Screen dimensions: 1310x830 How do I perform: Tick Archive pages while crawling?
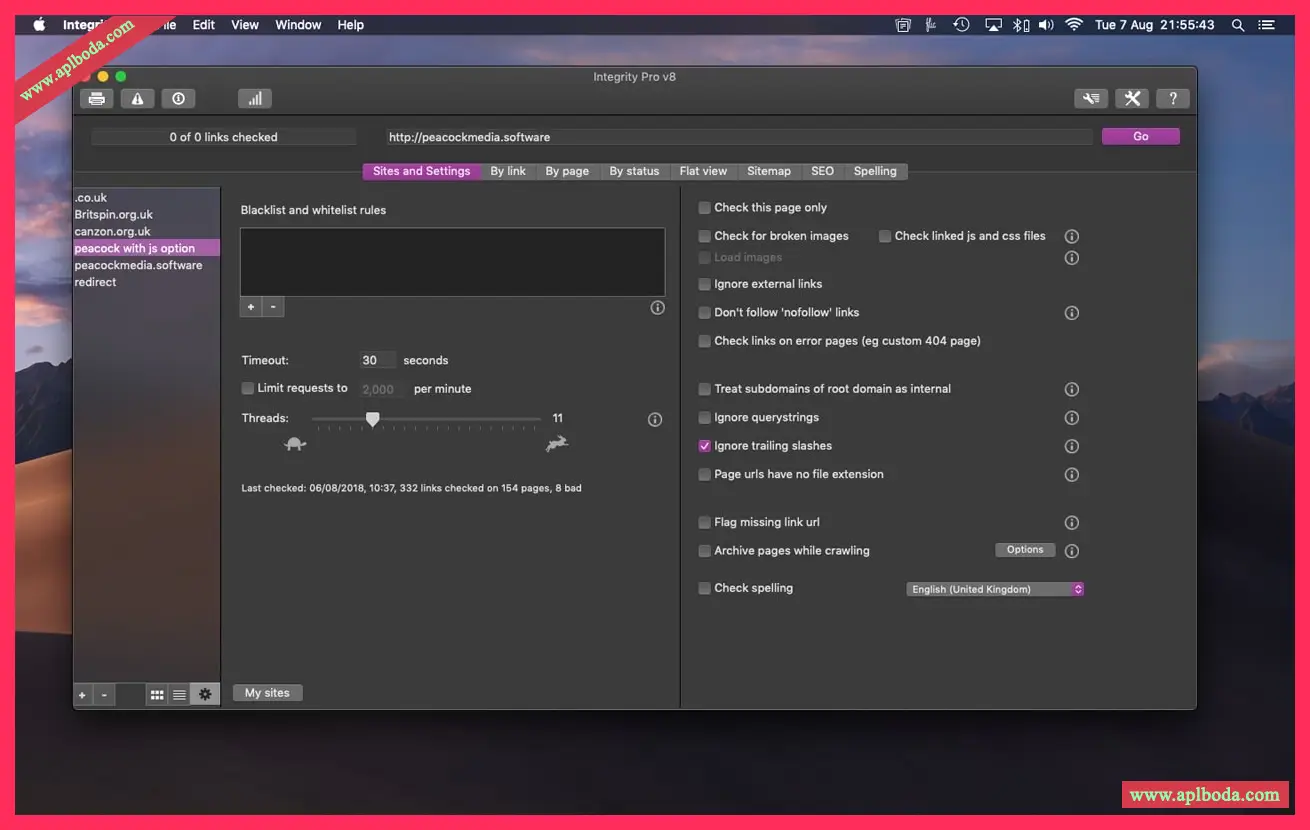[705, 551]
